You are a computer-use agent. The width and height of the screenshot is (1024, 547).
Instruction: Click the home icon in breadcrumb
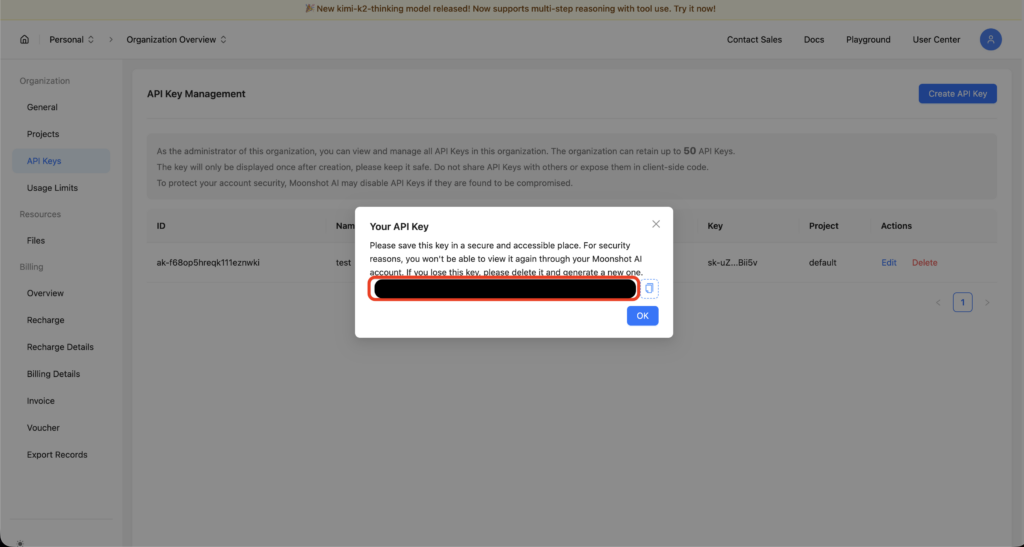(24, 40)
